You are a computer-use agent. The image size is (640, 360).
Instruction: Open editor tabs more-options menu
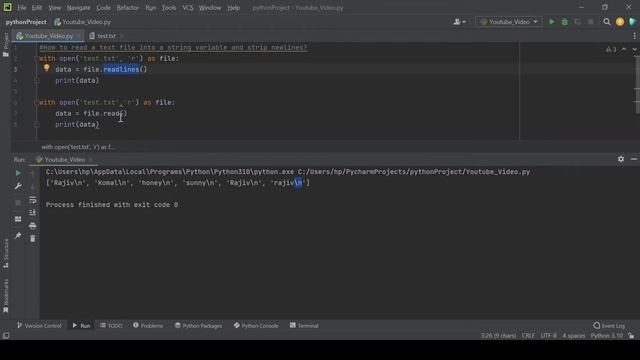[634, 36]
